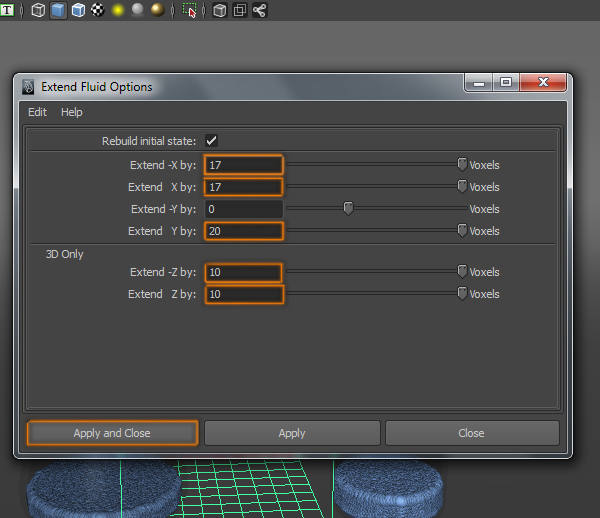The height and width of the screenshot is (518, 600).
Task: Click the Extend Y by value field
Action: [x=244, y=231]
